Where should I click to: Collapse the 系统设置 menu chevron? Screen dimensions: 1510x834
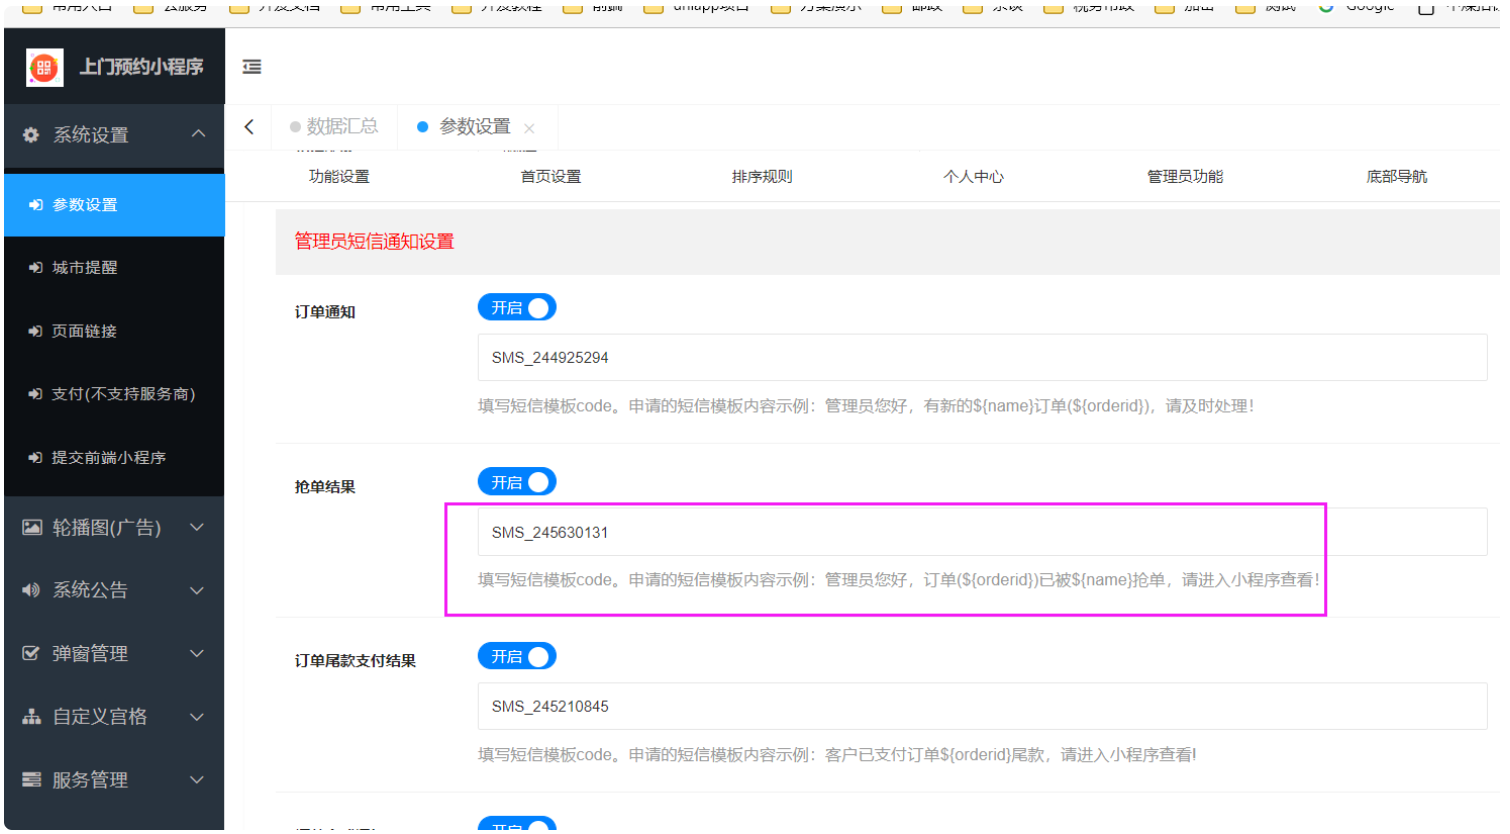(198, 134)
